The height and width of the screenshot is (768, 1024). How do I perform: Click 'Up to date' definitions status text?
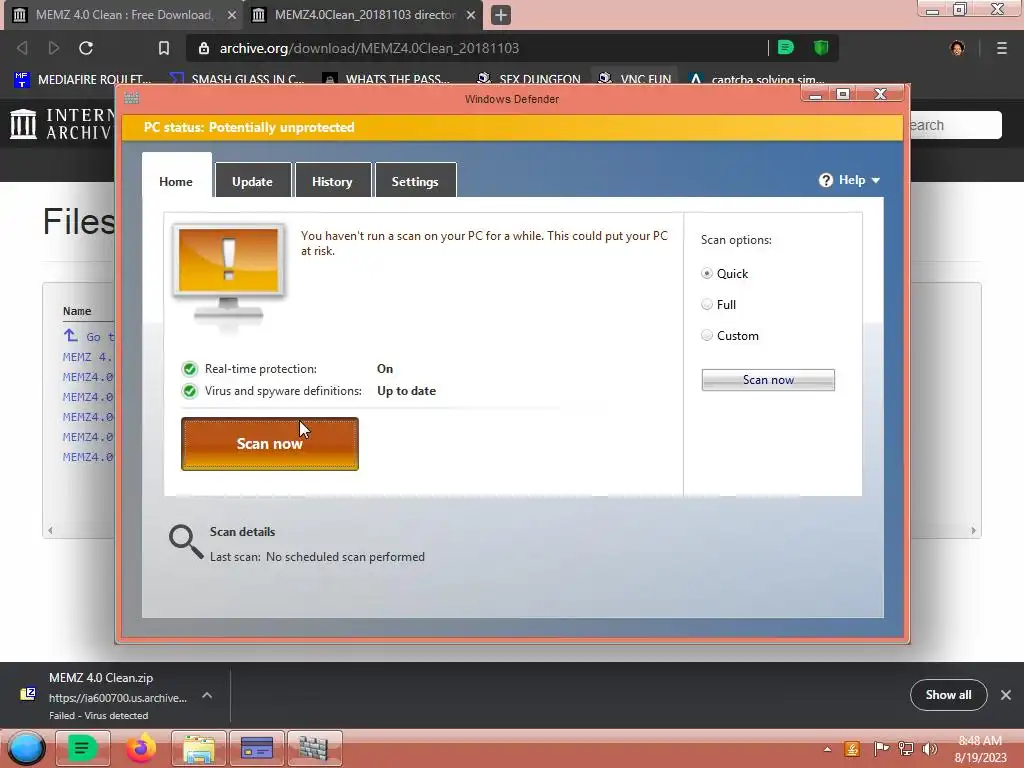tap(406, 391)
